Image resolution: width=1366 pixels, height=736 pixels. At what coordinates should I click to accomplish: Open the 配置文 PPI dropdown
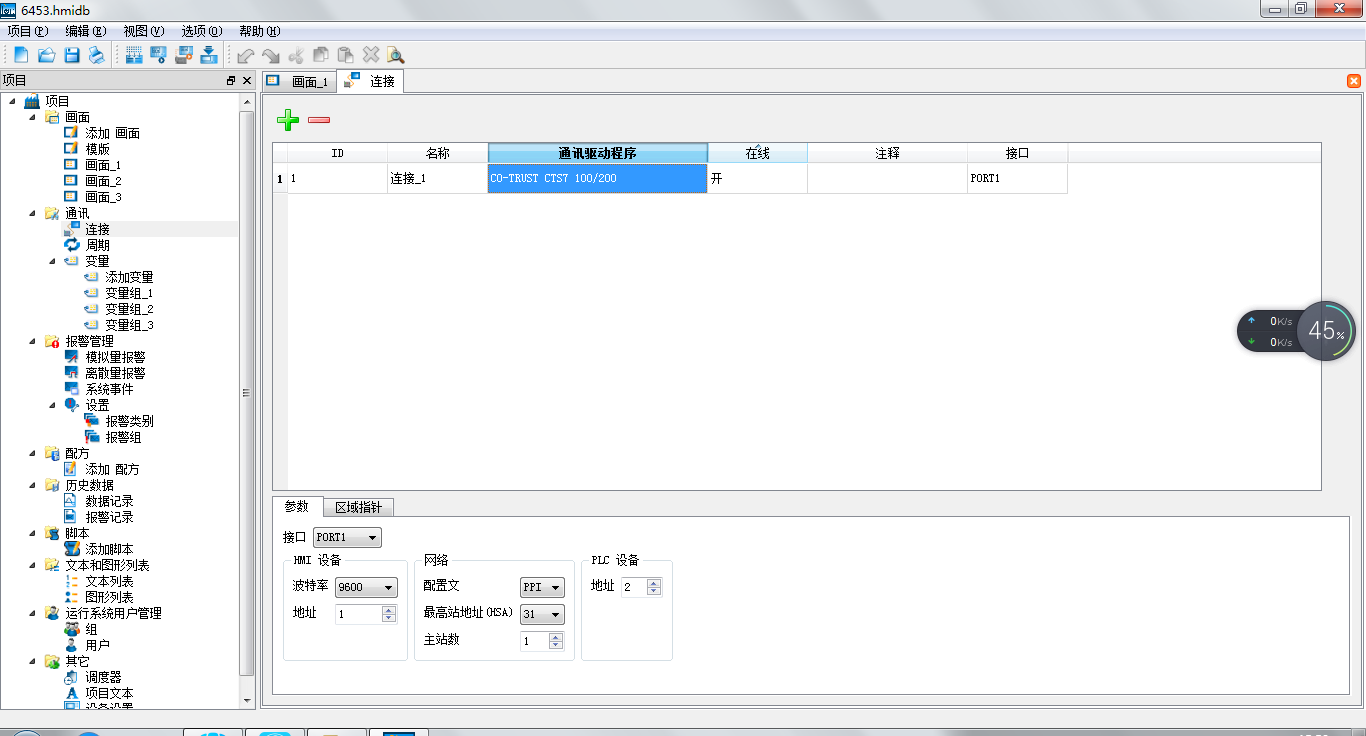542,587
